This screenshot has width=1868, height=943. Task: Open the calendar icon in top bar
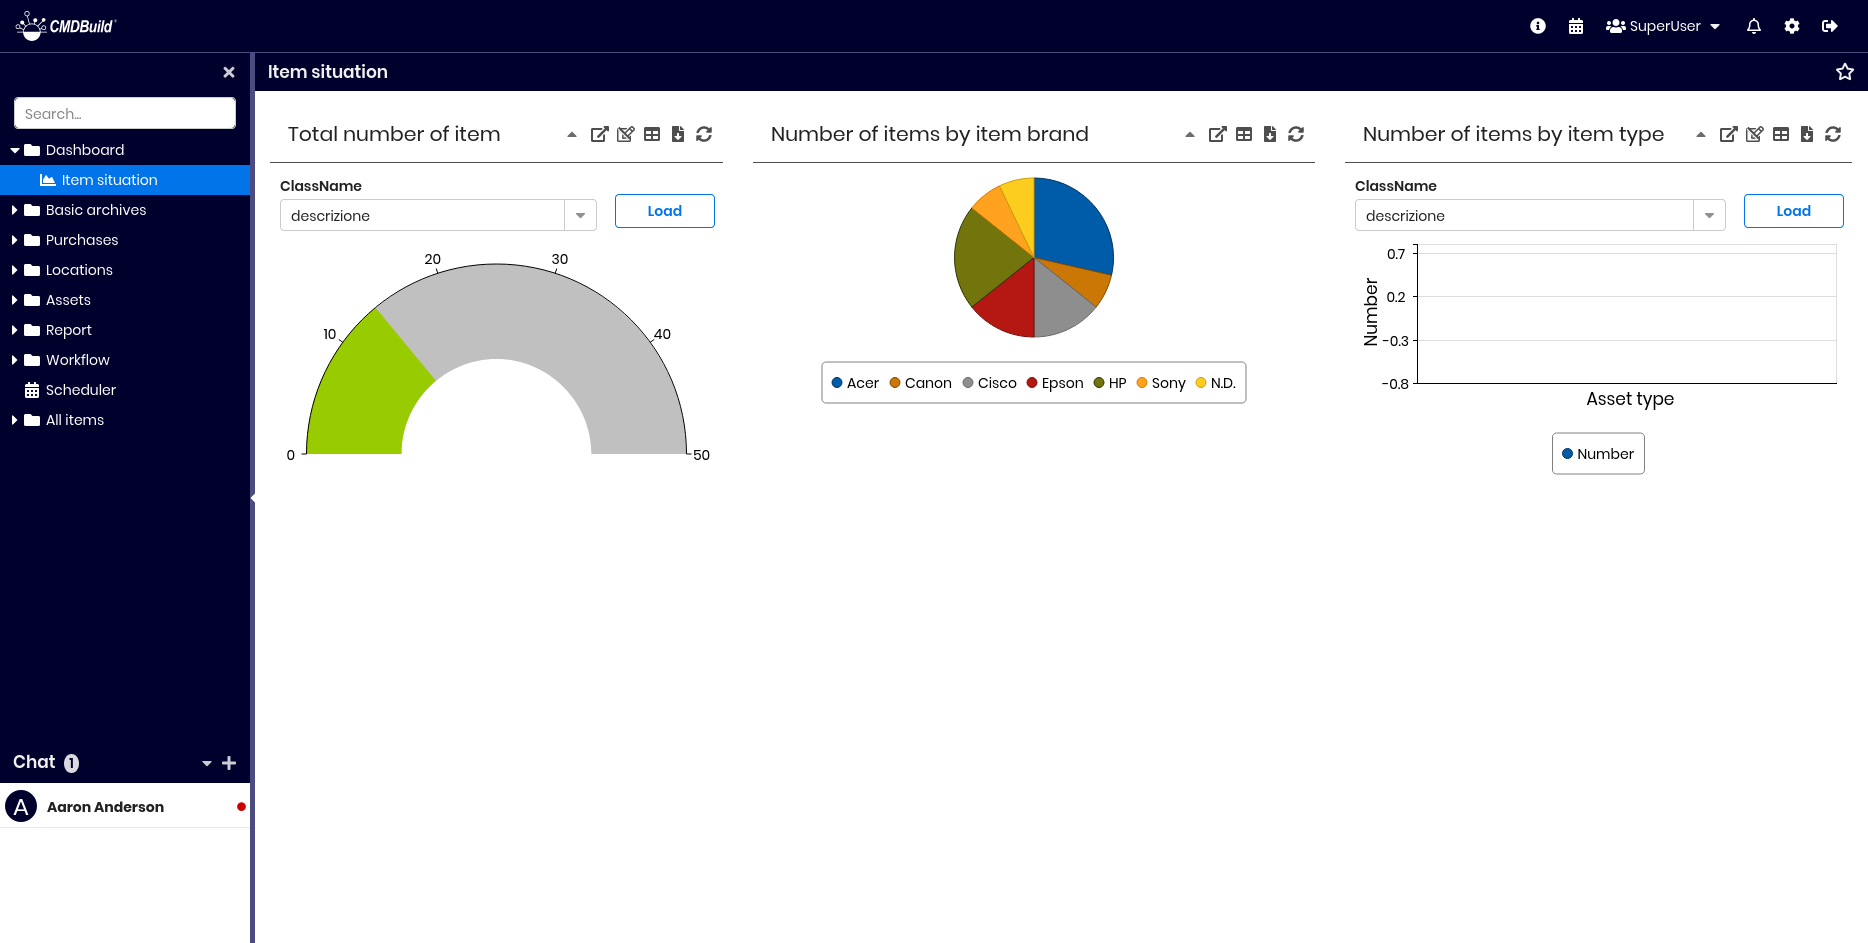pos(1576,26)
